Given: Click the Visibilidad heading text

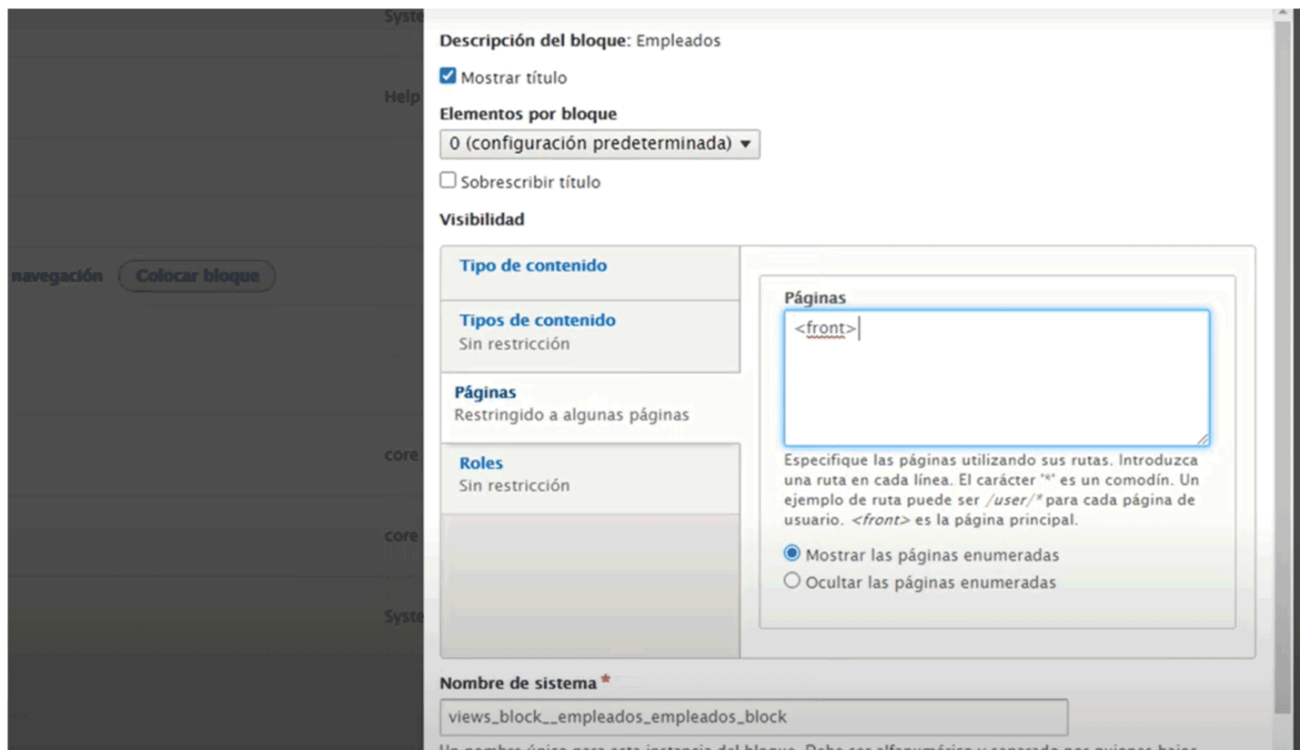Looking at the screenshot, I should point(482,219).
